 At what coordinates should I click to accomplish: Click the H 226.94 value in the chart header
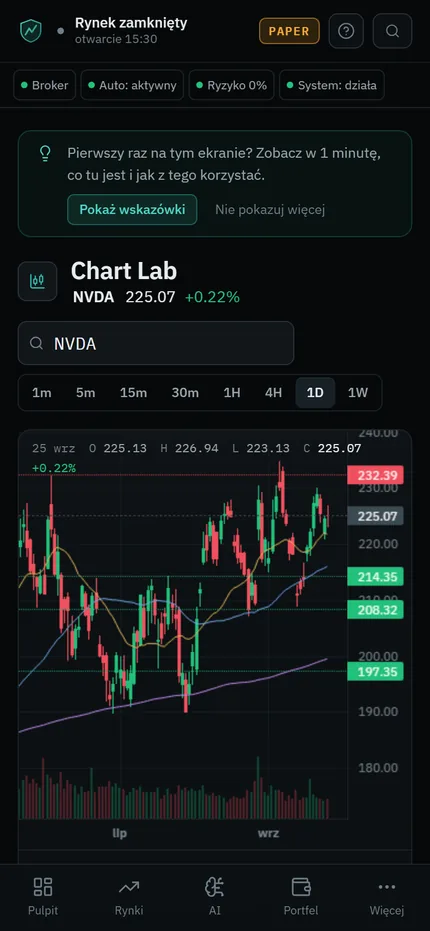(189, 448)
